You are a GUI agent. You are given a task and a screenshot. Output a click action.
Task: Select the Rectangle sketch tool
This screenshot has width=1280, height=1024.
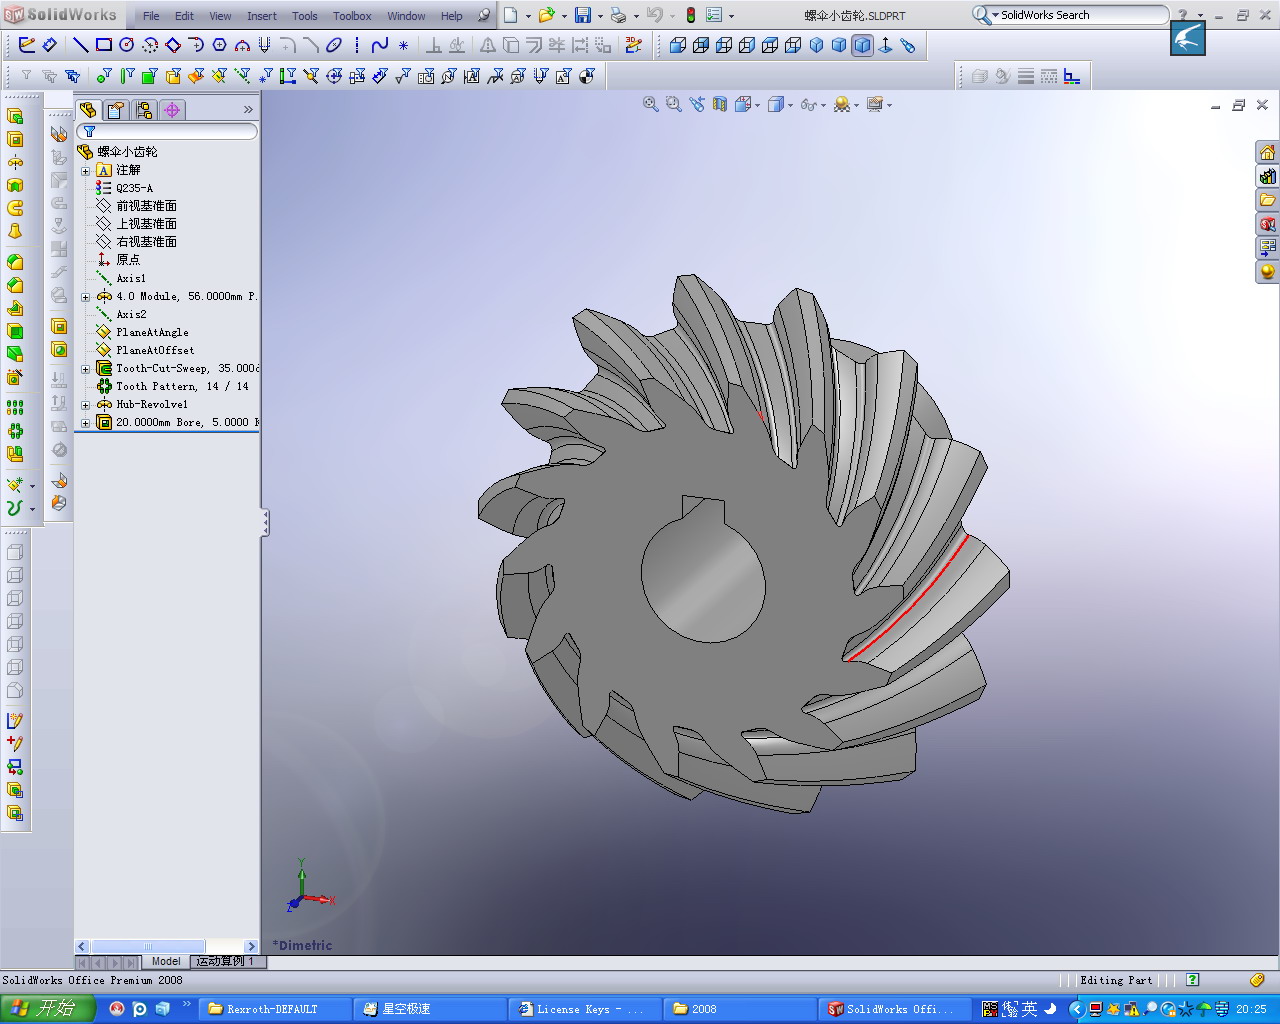[x=104, y=45]
